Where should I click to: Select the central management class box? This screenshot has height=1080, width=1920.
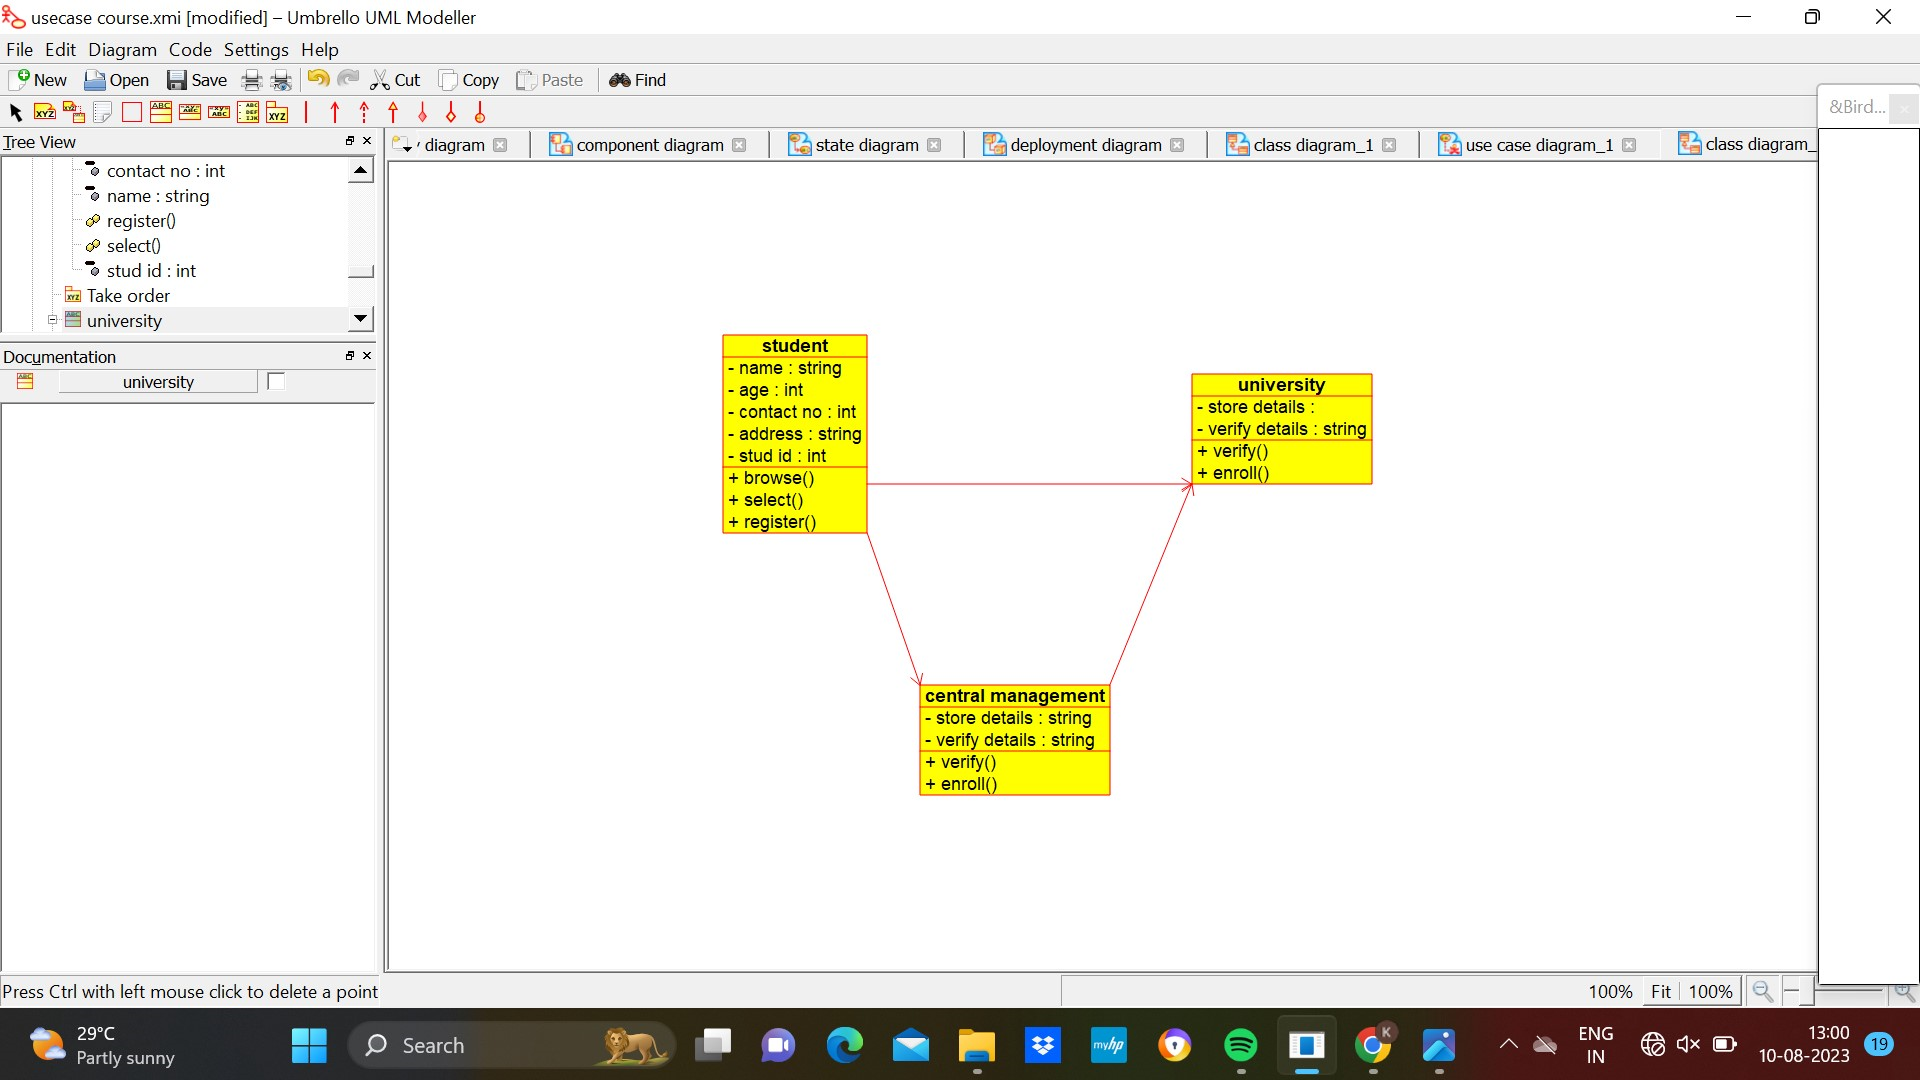click(x=1015, y=740)
